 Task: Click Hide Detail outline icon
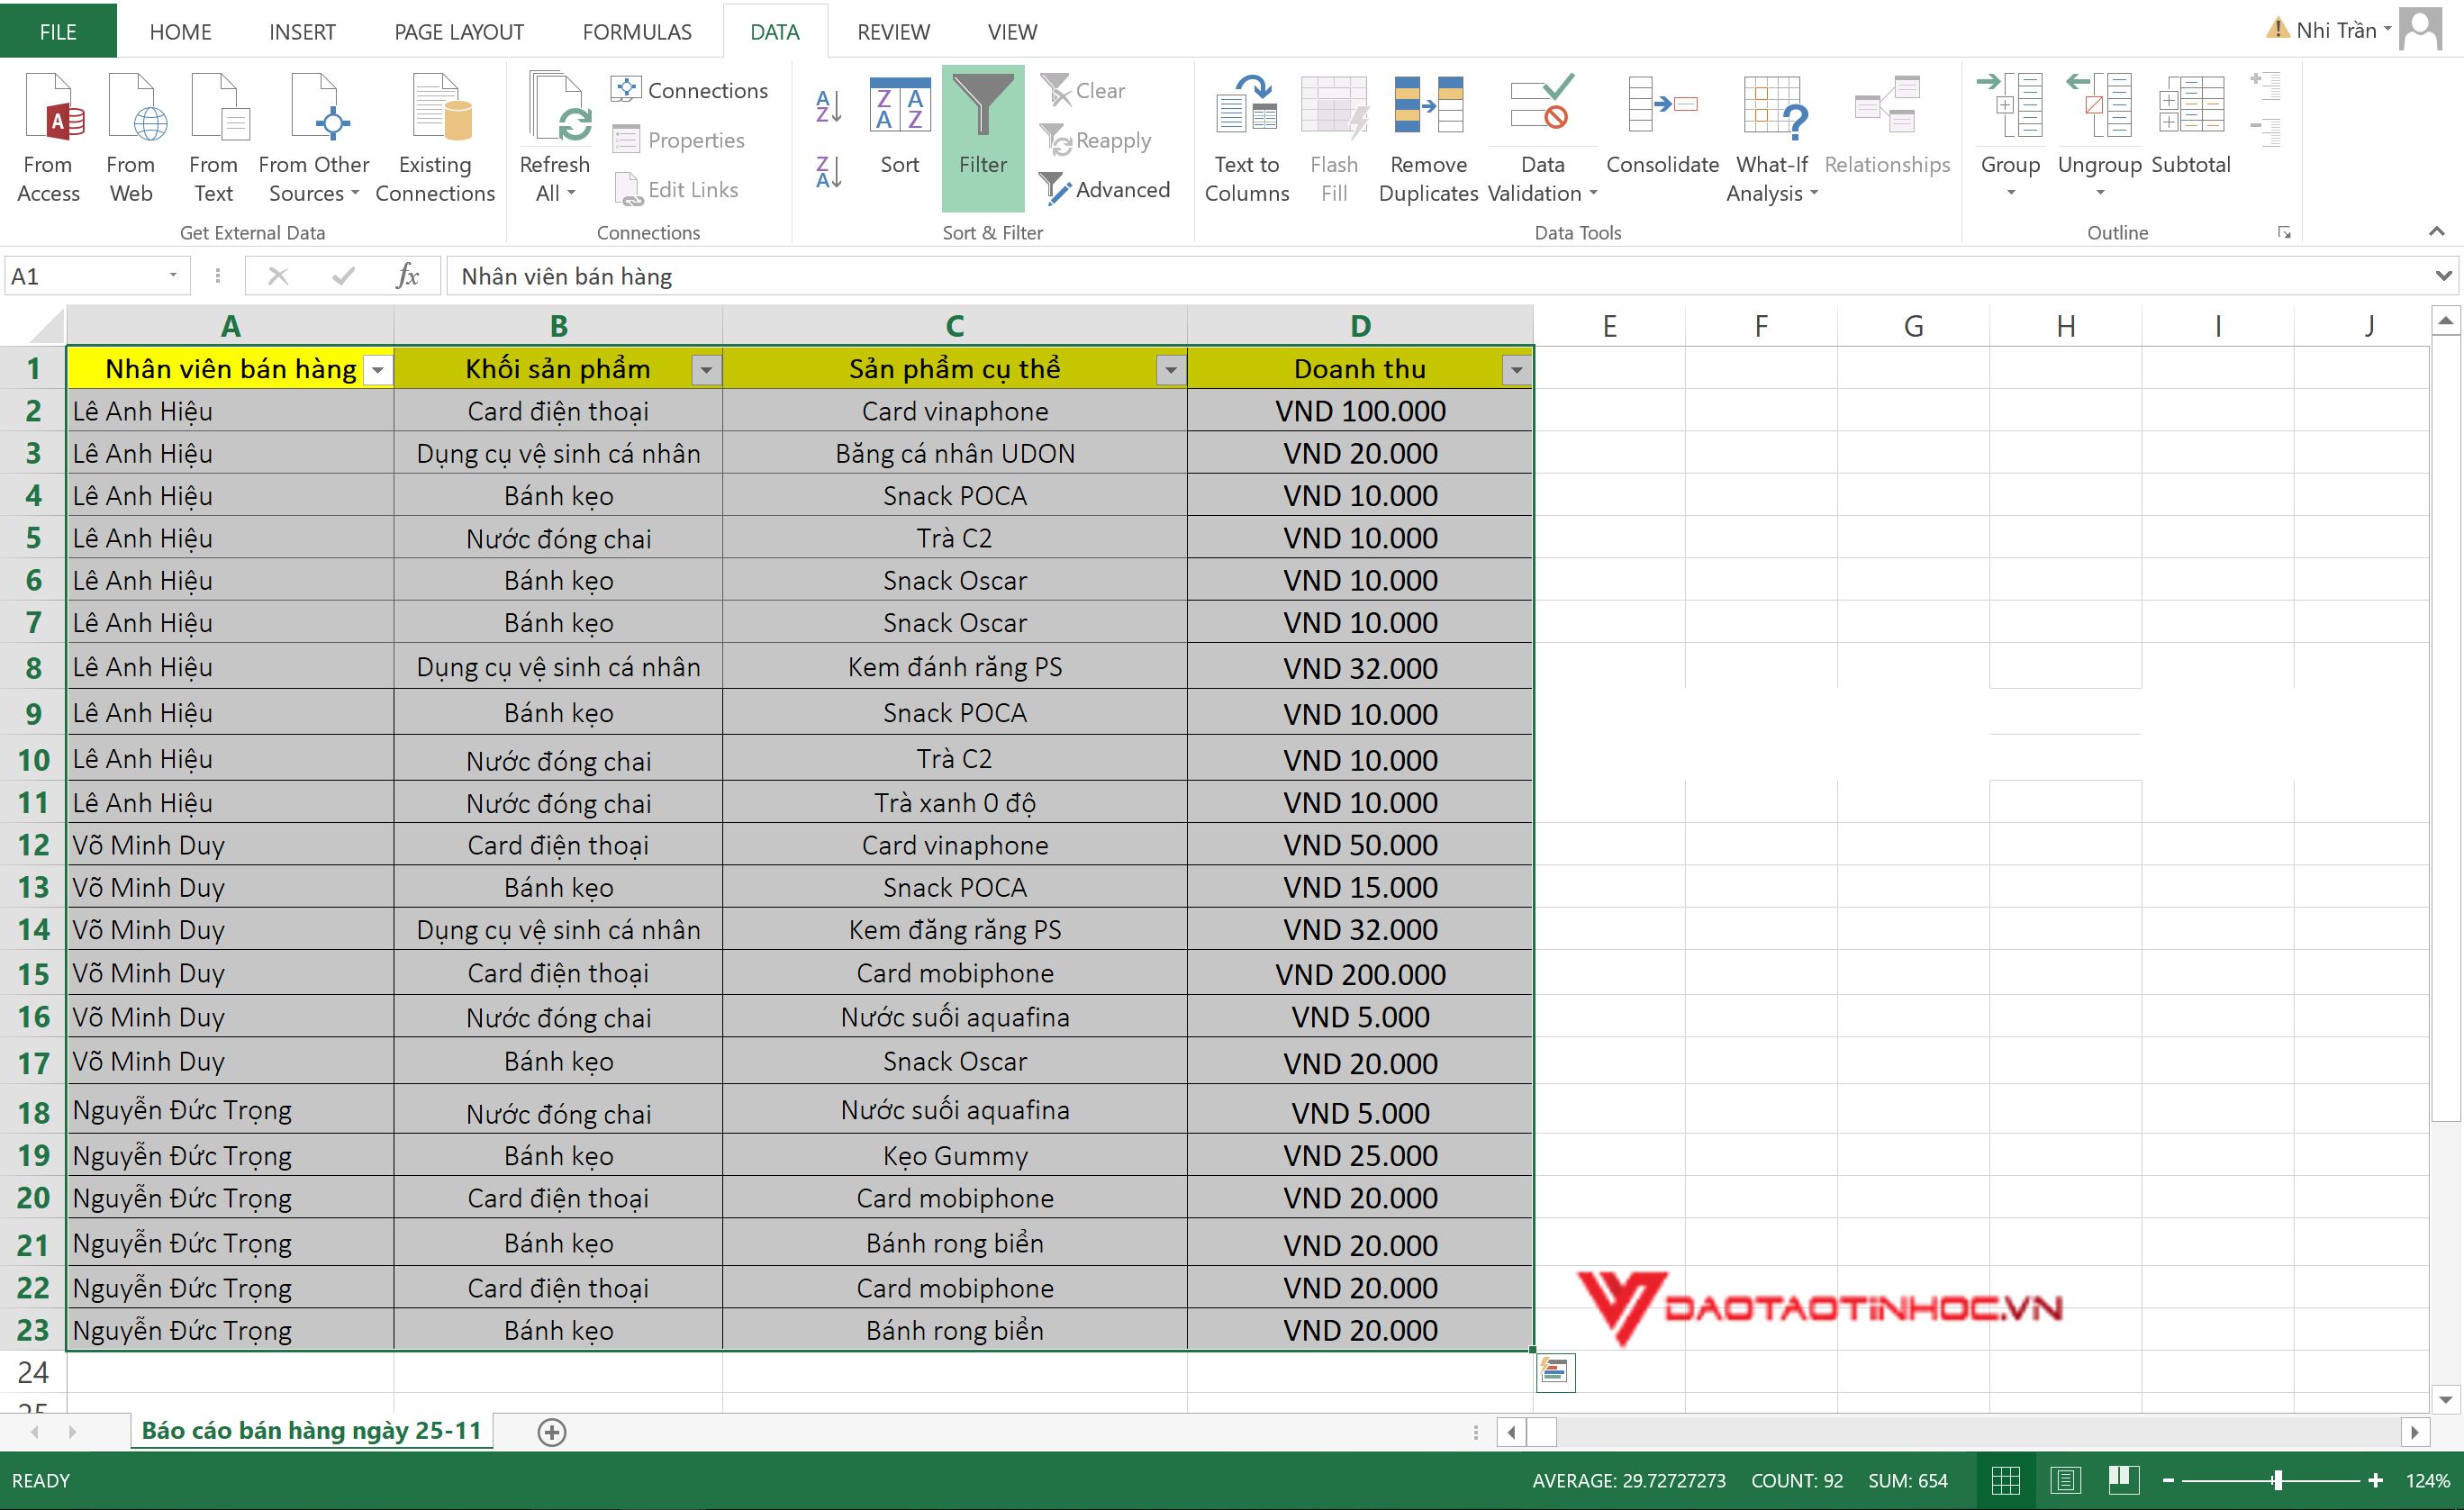2265,132
